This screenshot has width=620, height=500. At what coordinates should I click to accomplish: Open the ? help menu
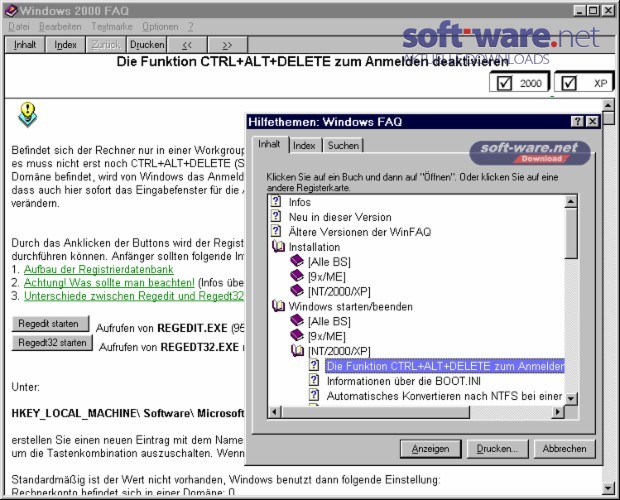[x=191, y=26]
